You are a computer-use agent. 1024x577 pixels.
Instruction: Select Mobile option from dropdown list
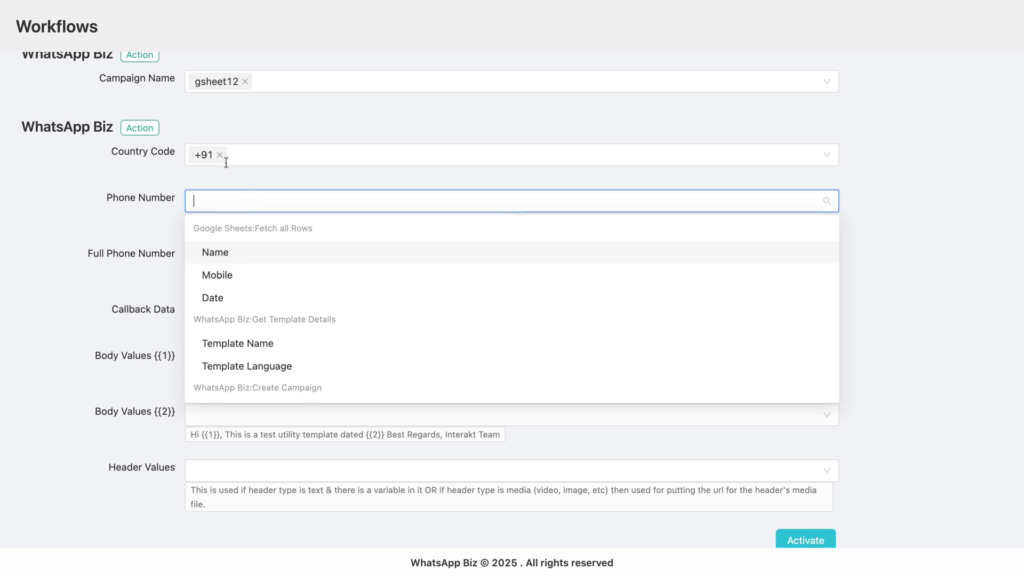tap(512, 275)
